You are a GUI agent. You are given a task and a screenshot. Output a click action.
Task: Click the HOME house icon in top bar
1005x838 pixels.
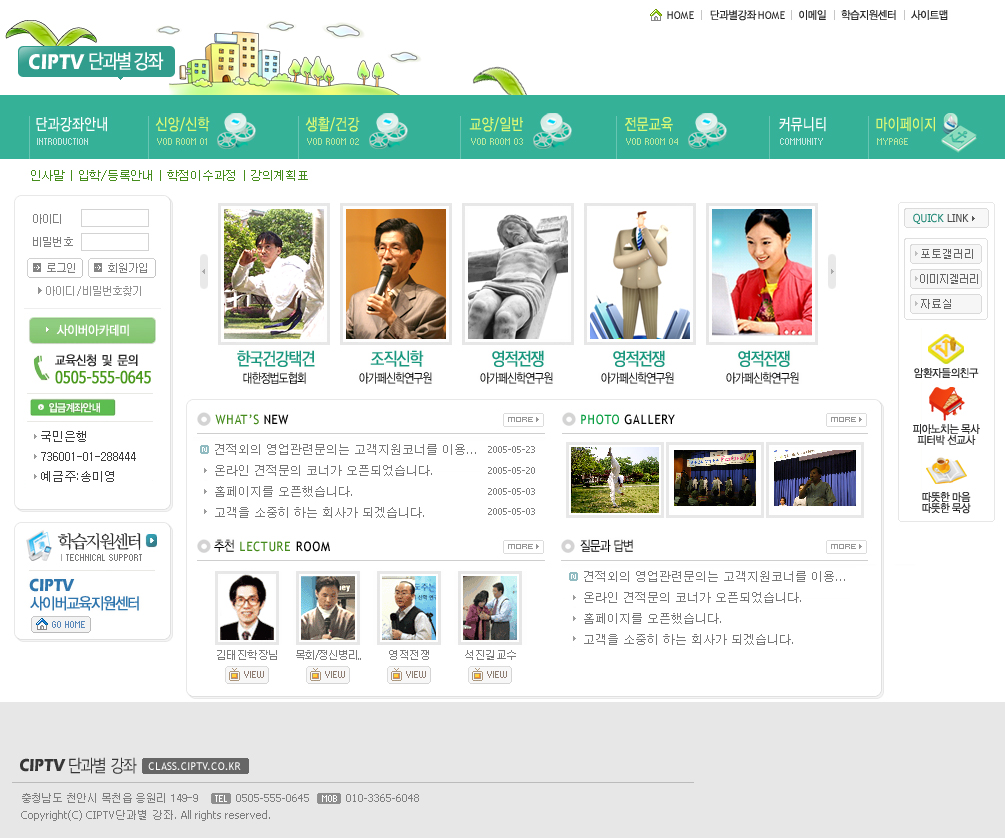(656, 15)
